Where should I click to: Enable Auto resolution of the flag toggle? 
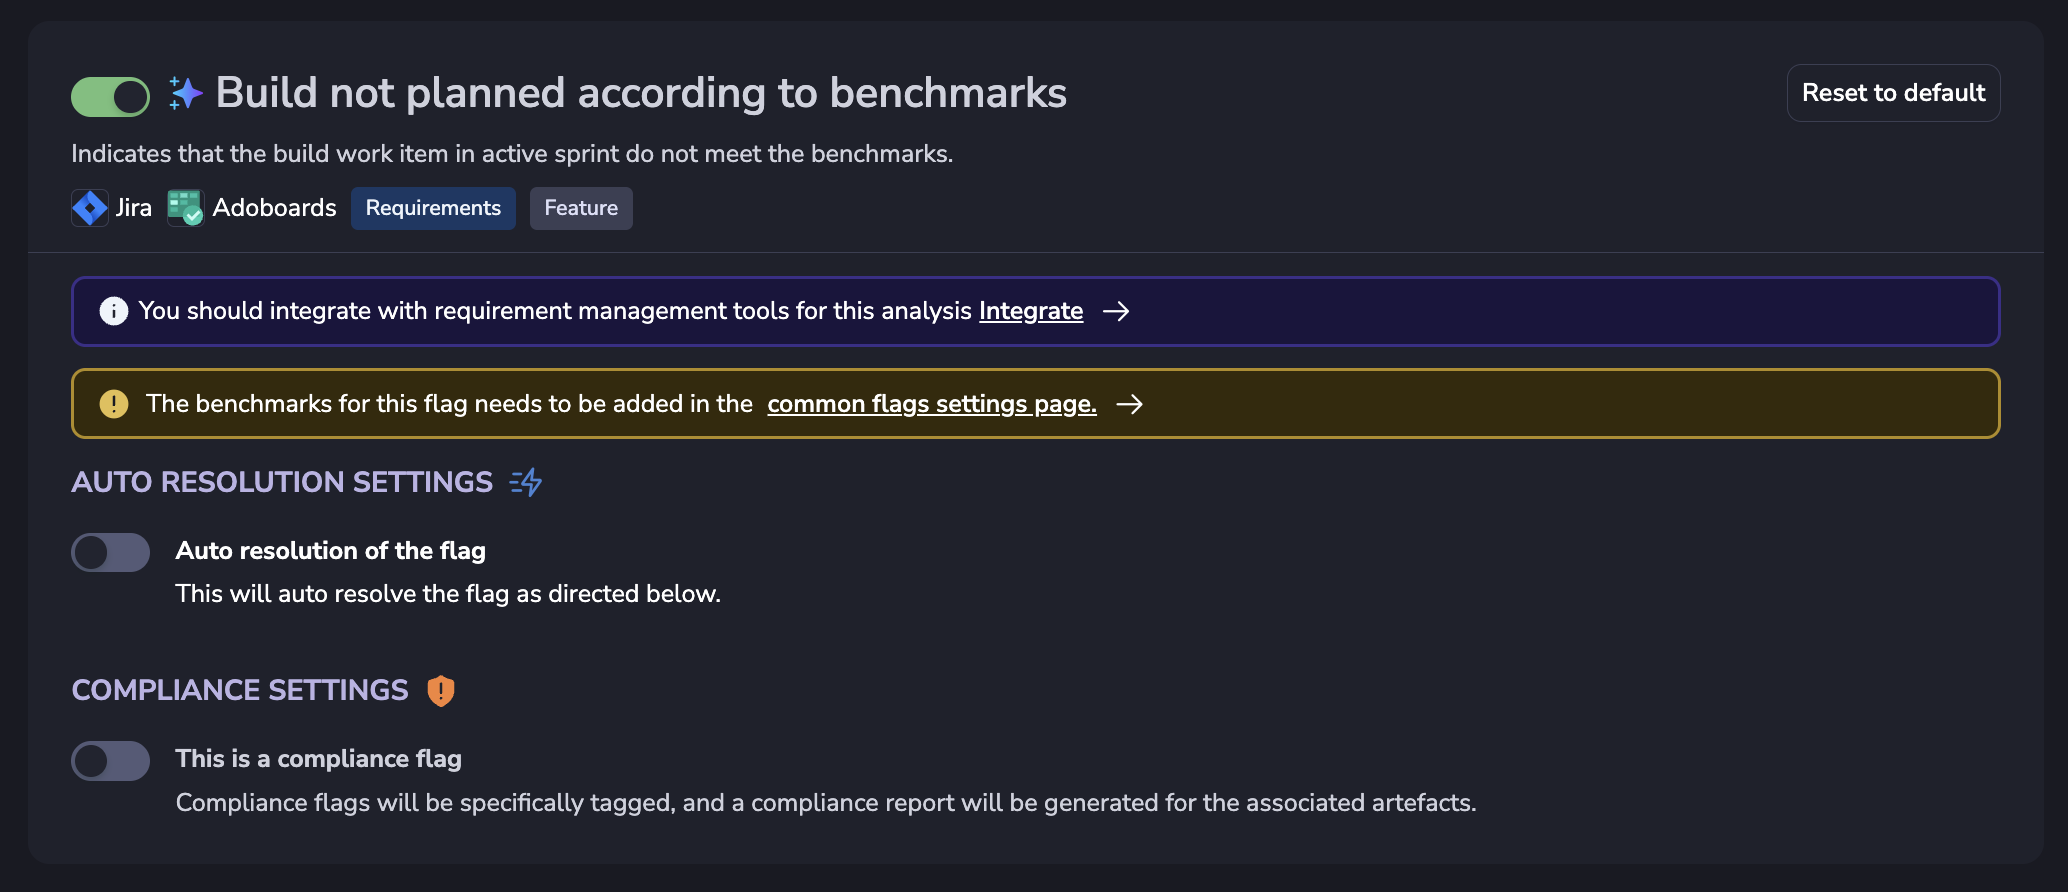[110, 552]
